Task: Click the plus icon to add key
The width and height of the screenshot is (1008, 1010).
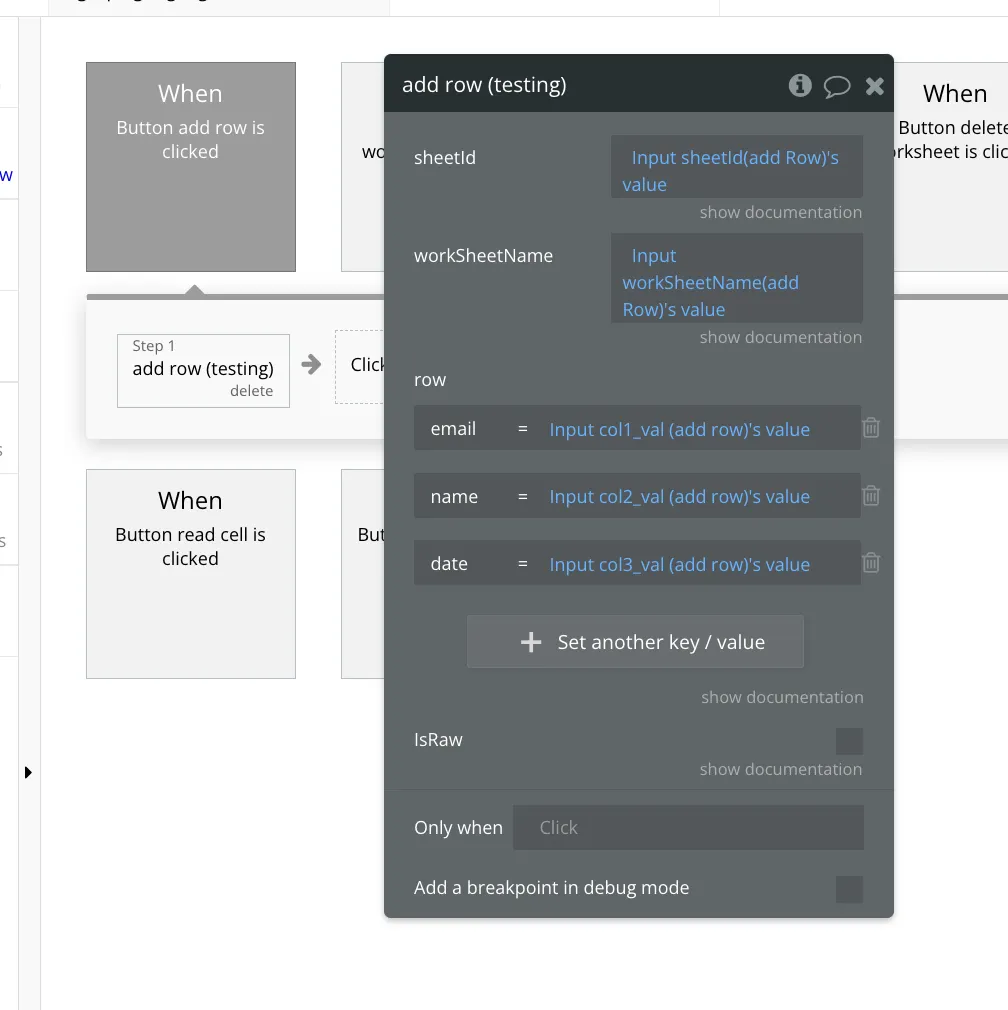Action: pos(531,642)
